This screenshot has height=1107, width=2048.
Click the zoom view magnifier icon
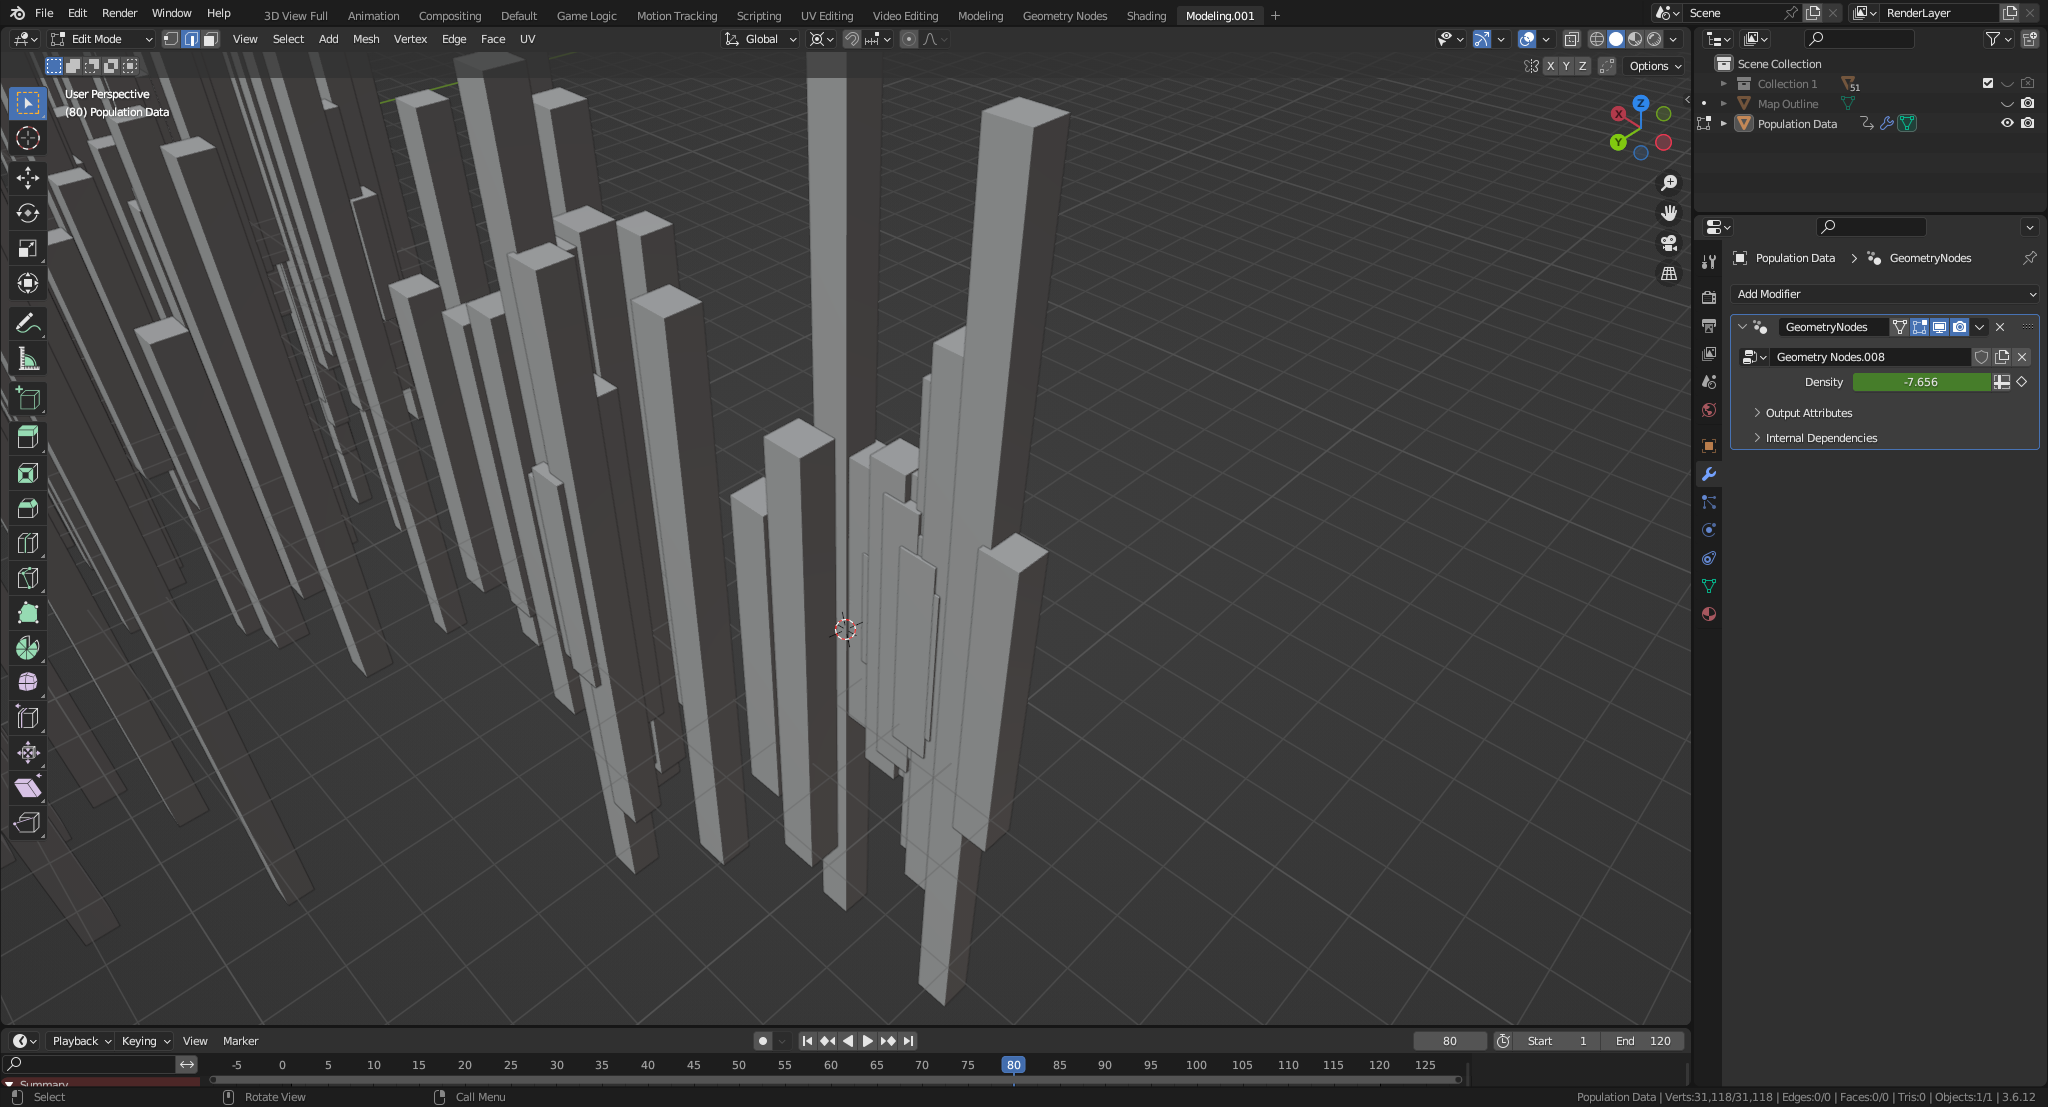[x=1669, y=183]
